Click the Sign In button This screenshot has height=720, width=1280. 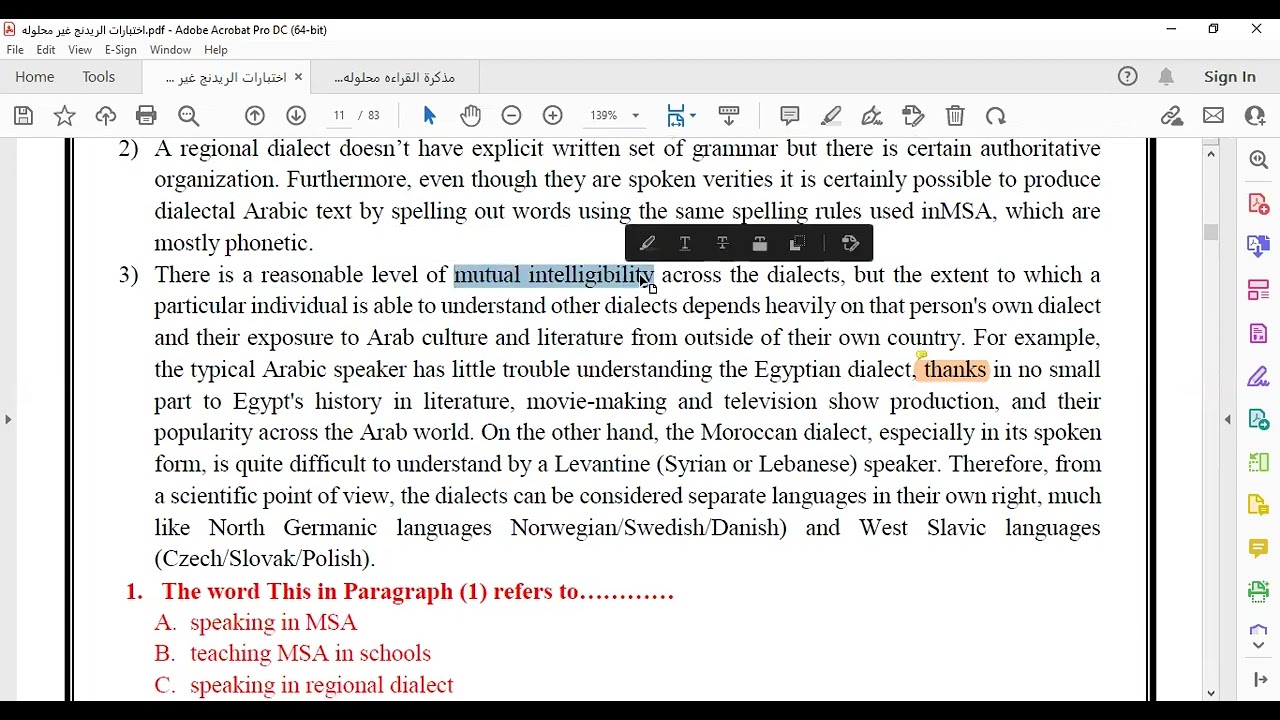pos(1230,77)
